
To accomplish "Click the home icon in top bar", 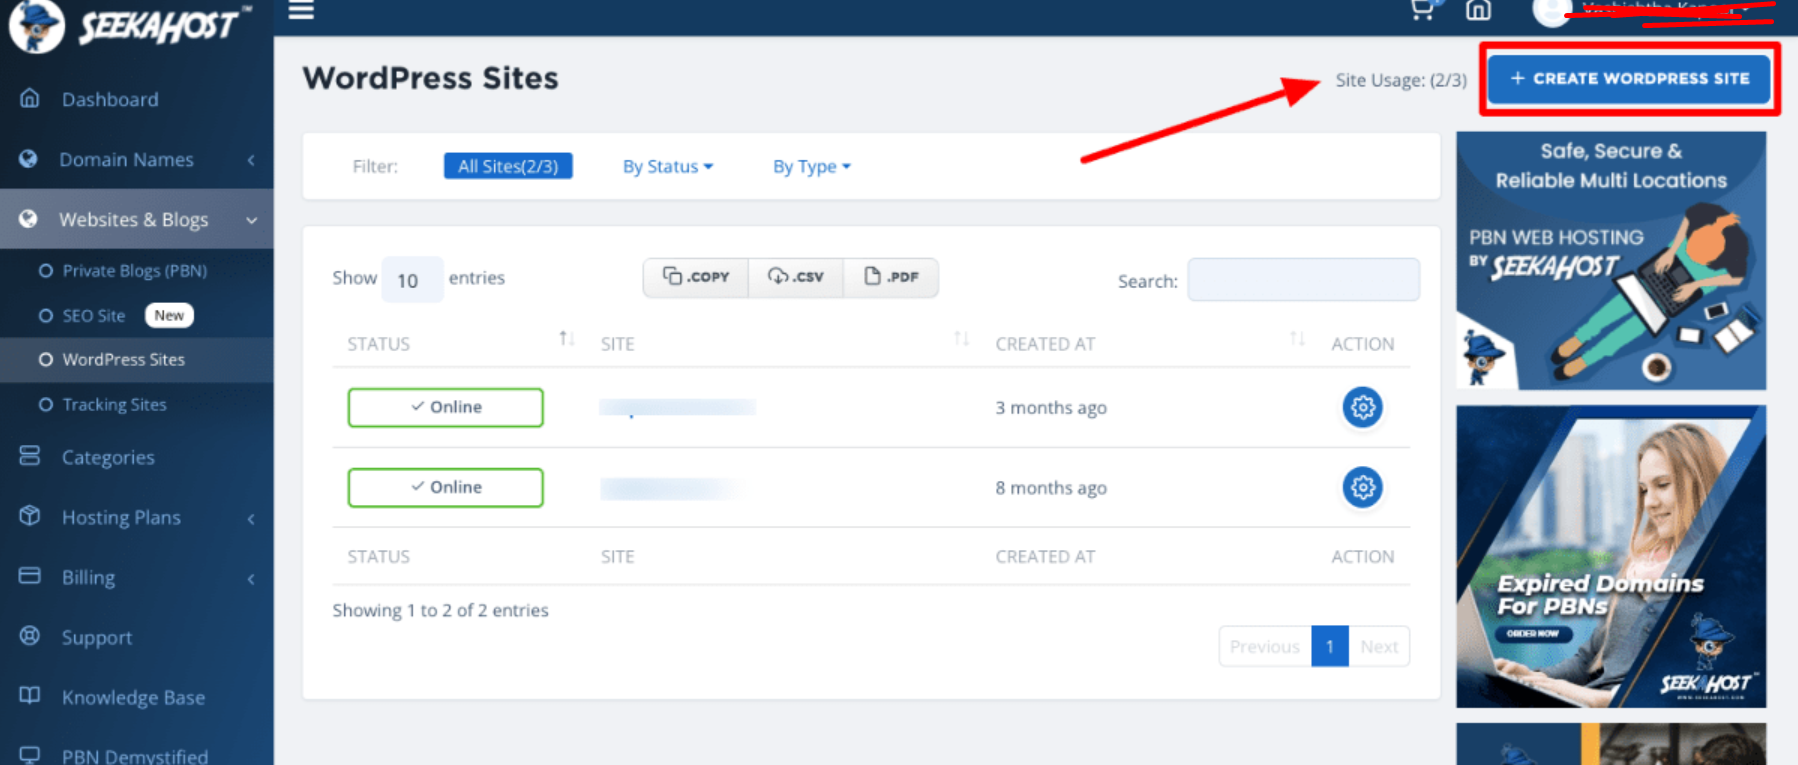I will 1478,10.
